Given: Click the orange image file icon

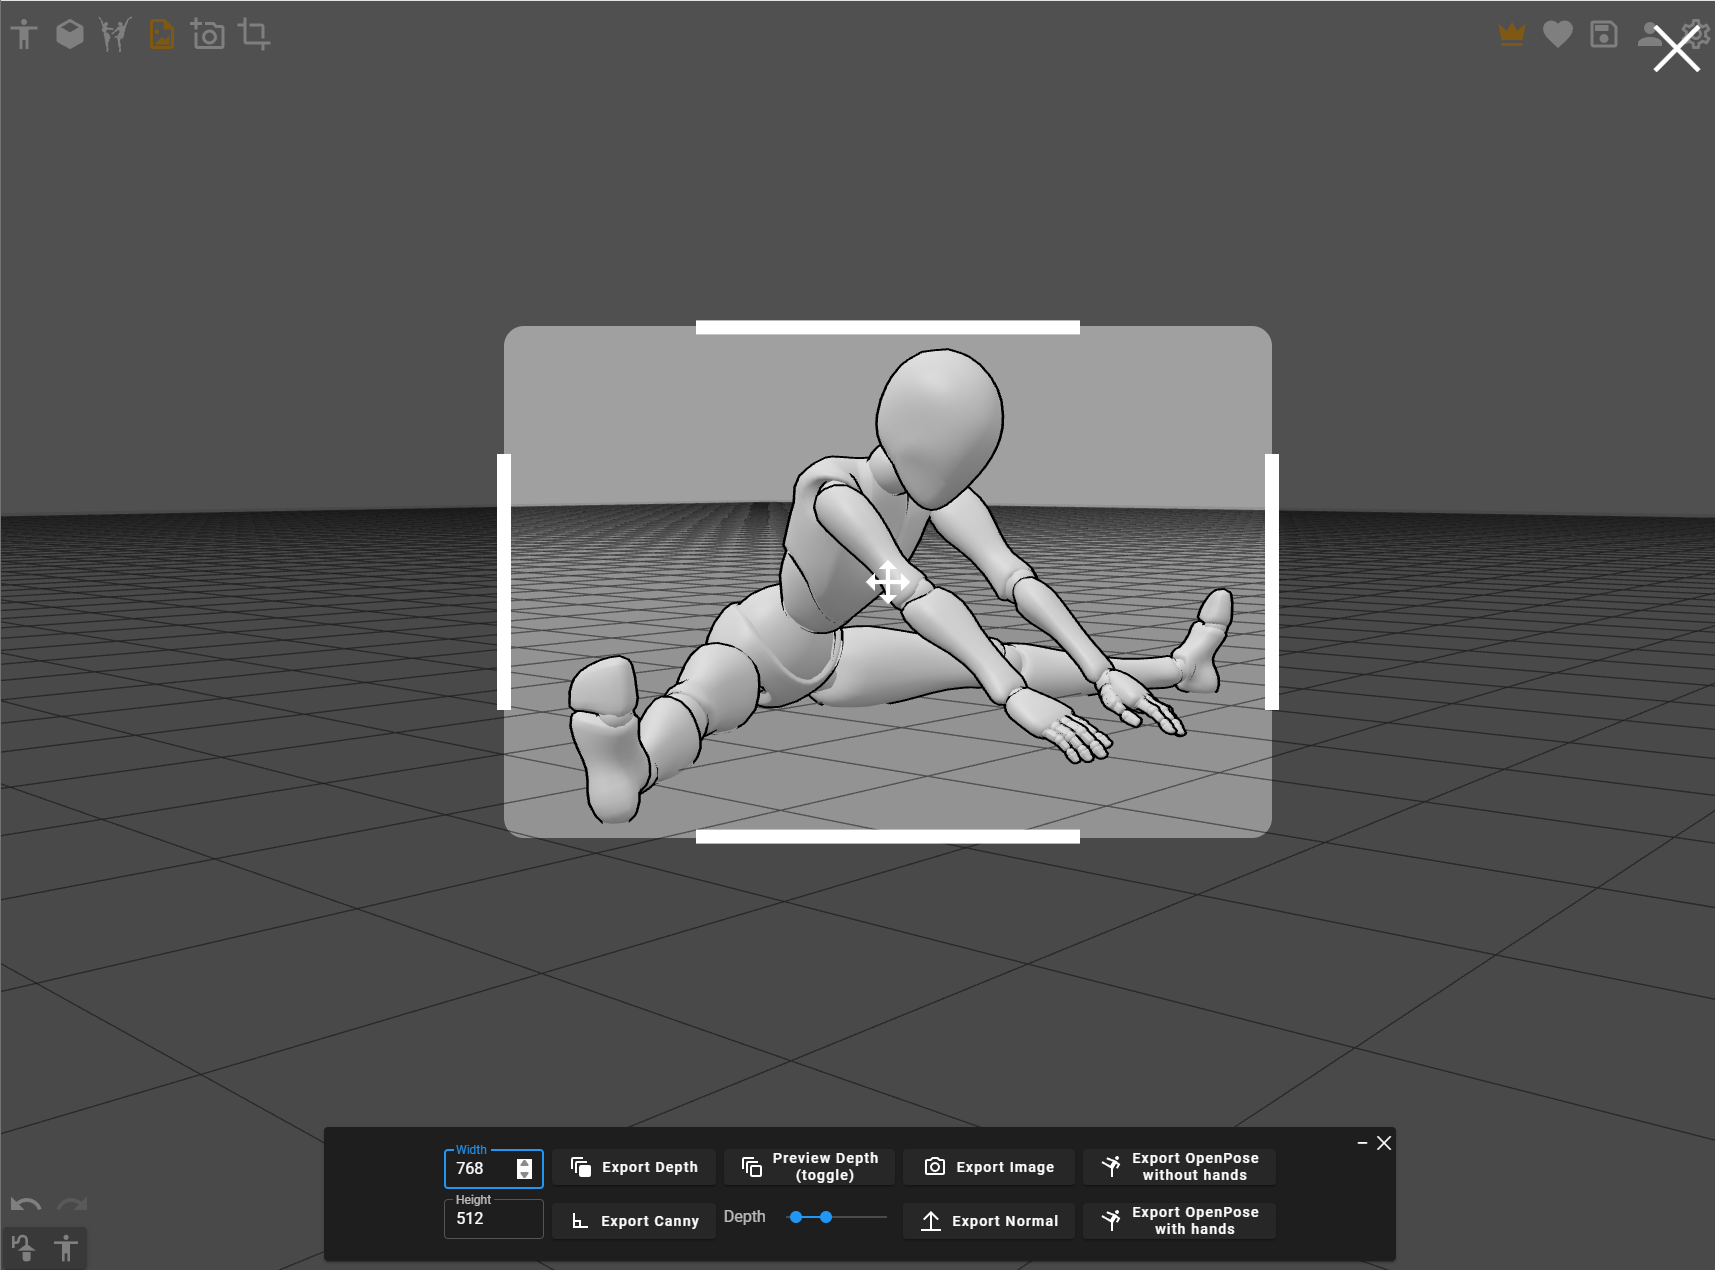Looking at the screenshot, I should pyautogui.click(x=161, y=35).
